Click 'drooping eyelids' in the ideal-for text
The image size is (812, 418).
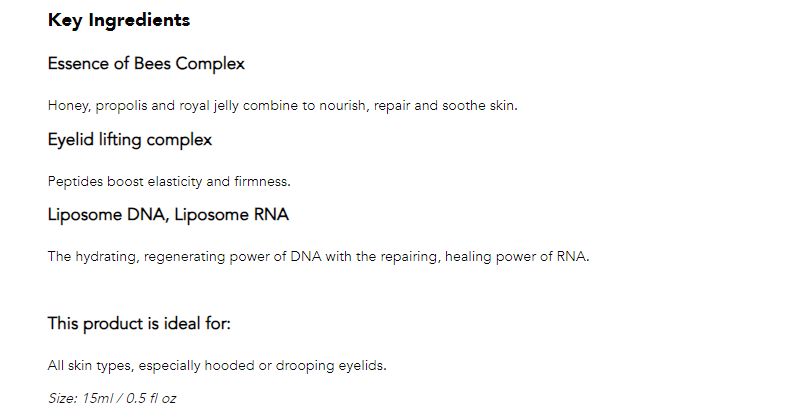coord(331,366)
